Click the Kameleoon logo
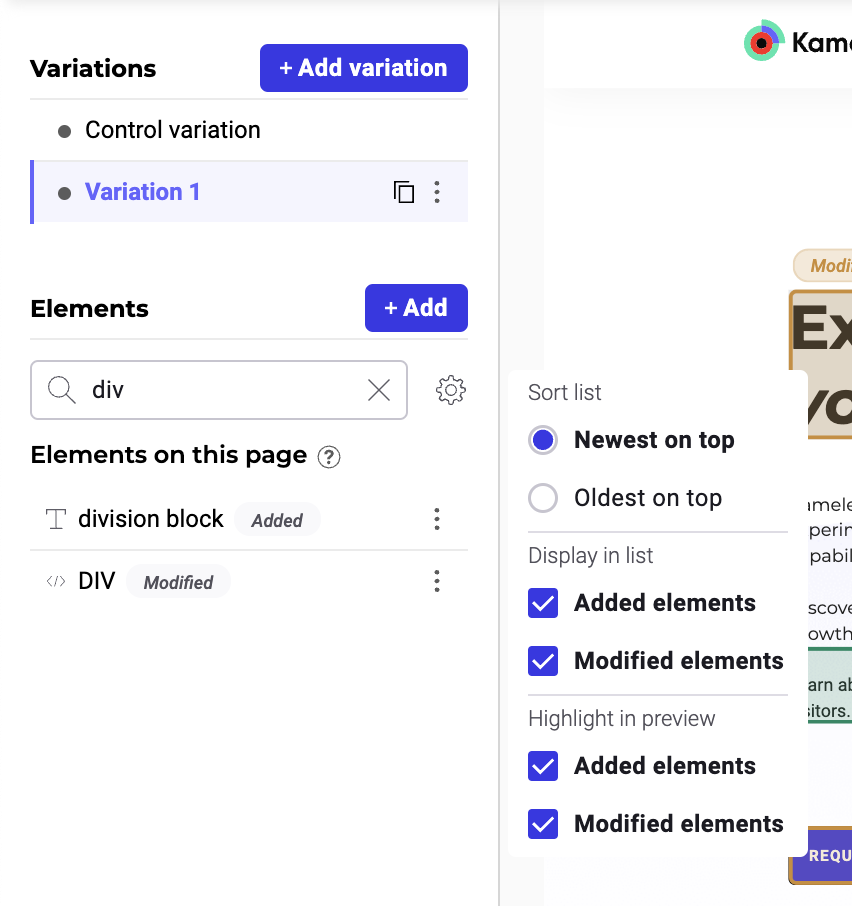852x906 pixels. pyautogui.click(x=764, y=42)
